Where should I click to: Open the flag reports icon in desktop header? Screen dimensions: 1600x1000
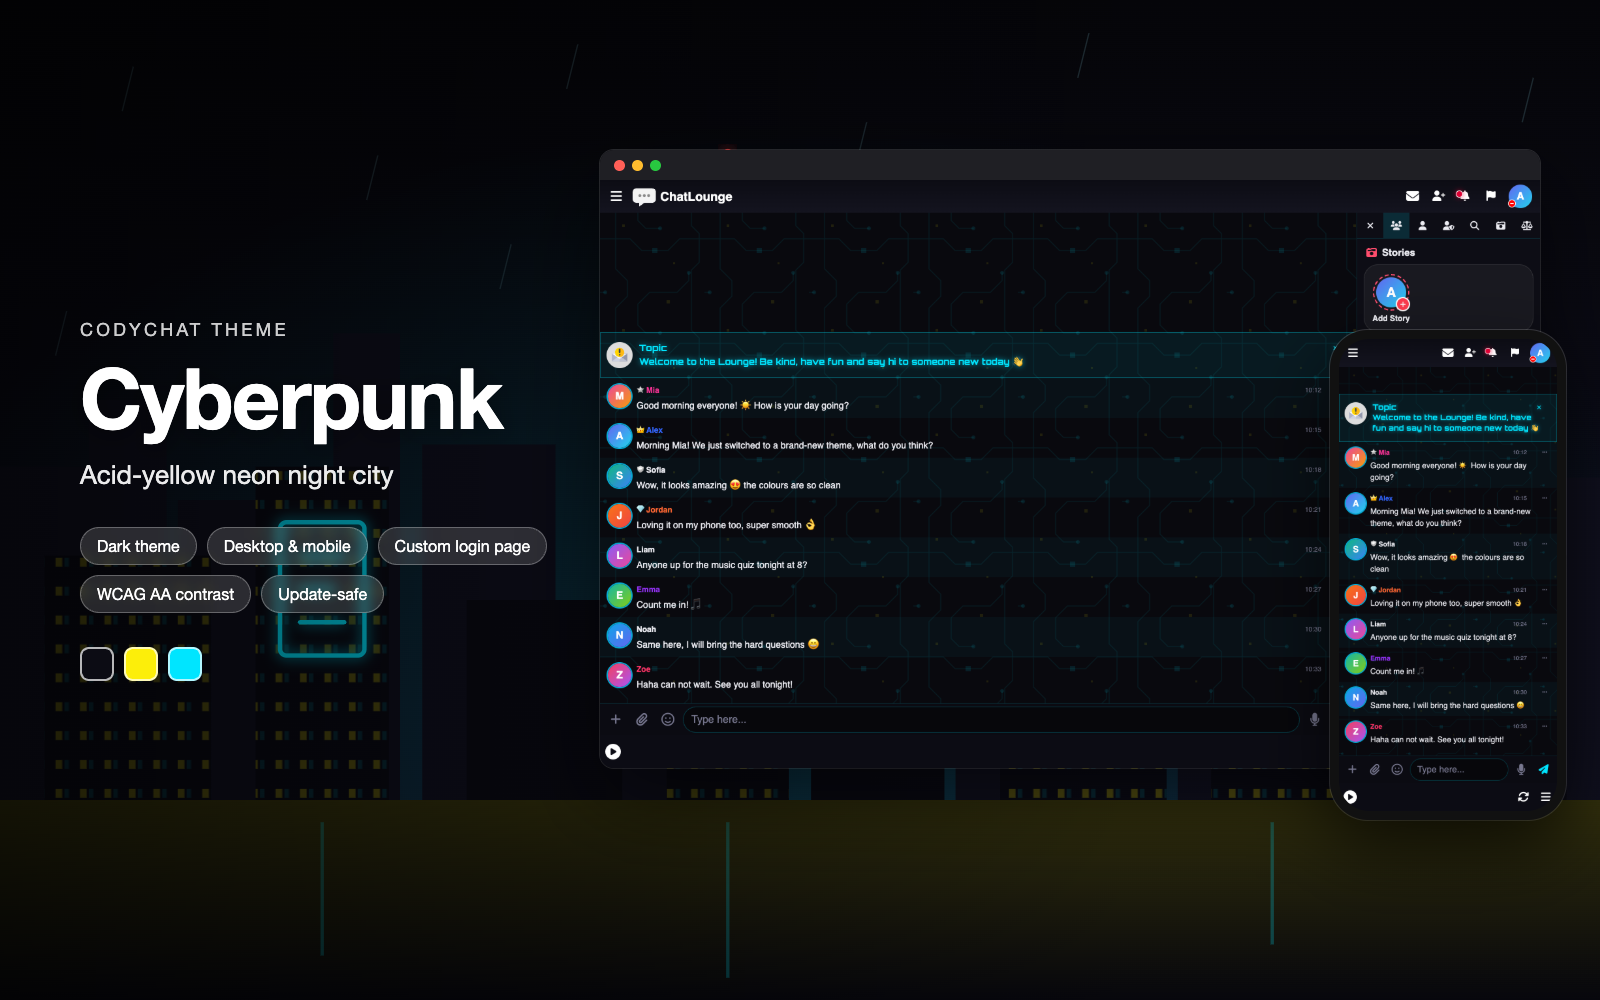1490,196
